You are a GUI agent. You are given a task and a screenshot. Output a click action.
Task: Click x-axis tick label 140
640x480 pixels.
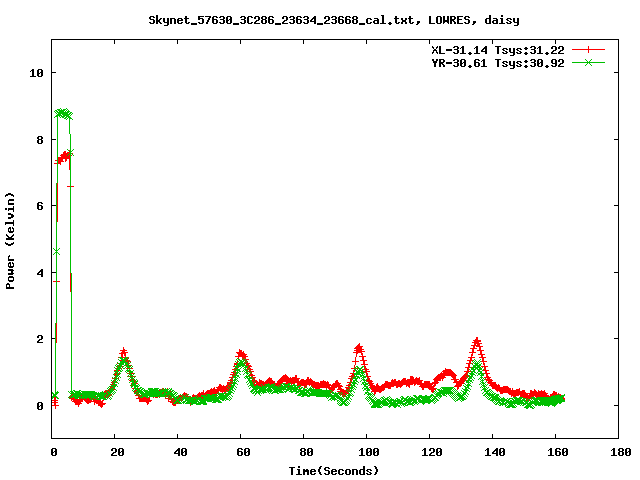click(495, 452)
